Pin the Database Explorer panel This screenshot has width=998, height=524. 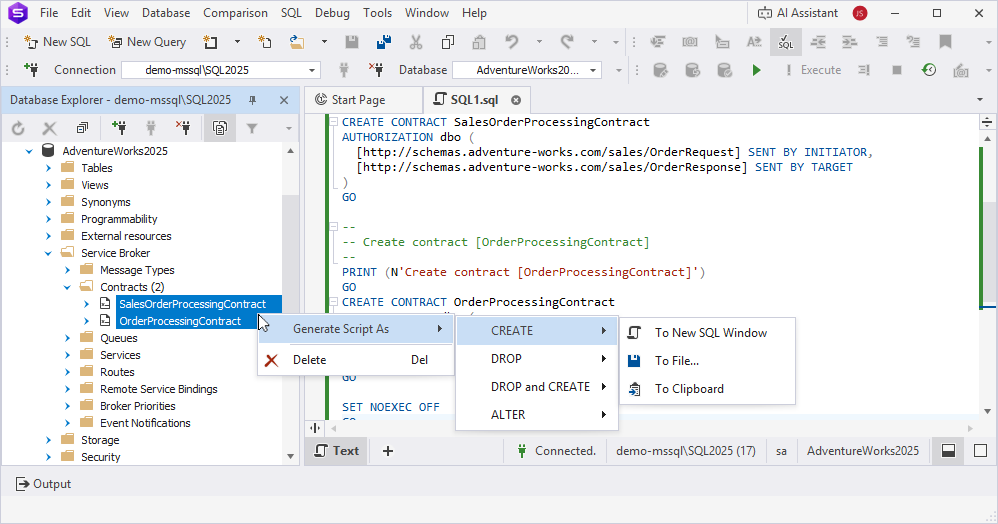click(252, 100)
